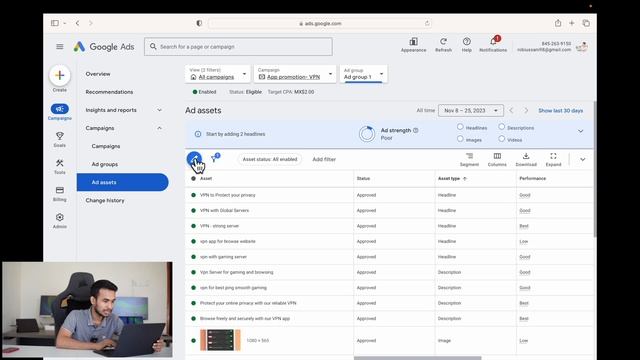The width and height of the screenshot is (640, 360).
Task: Open the Billing card icon
Action: [60, 190]
